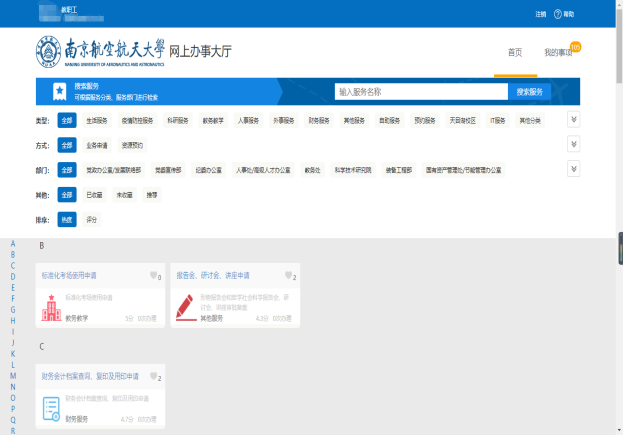Click the help question mark icon

coord(558,14)
